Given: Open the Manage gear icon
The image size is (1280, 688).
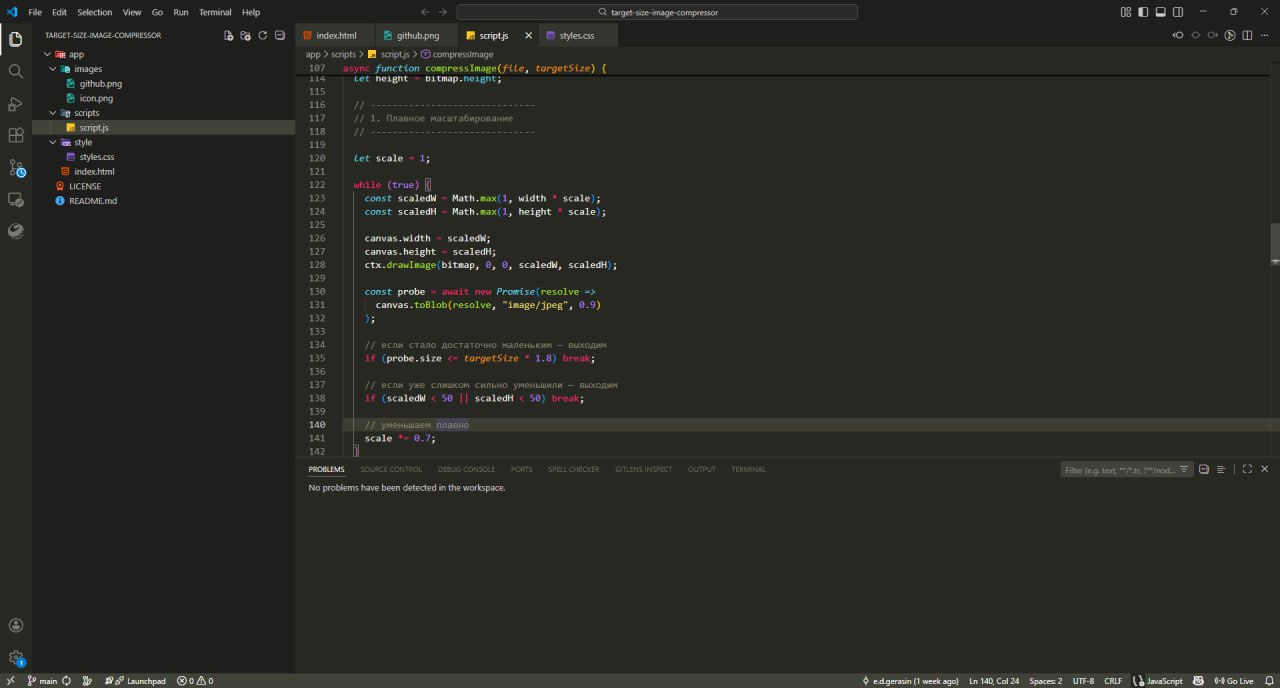Looking at the screenshot, I should pos(15,658).
